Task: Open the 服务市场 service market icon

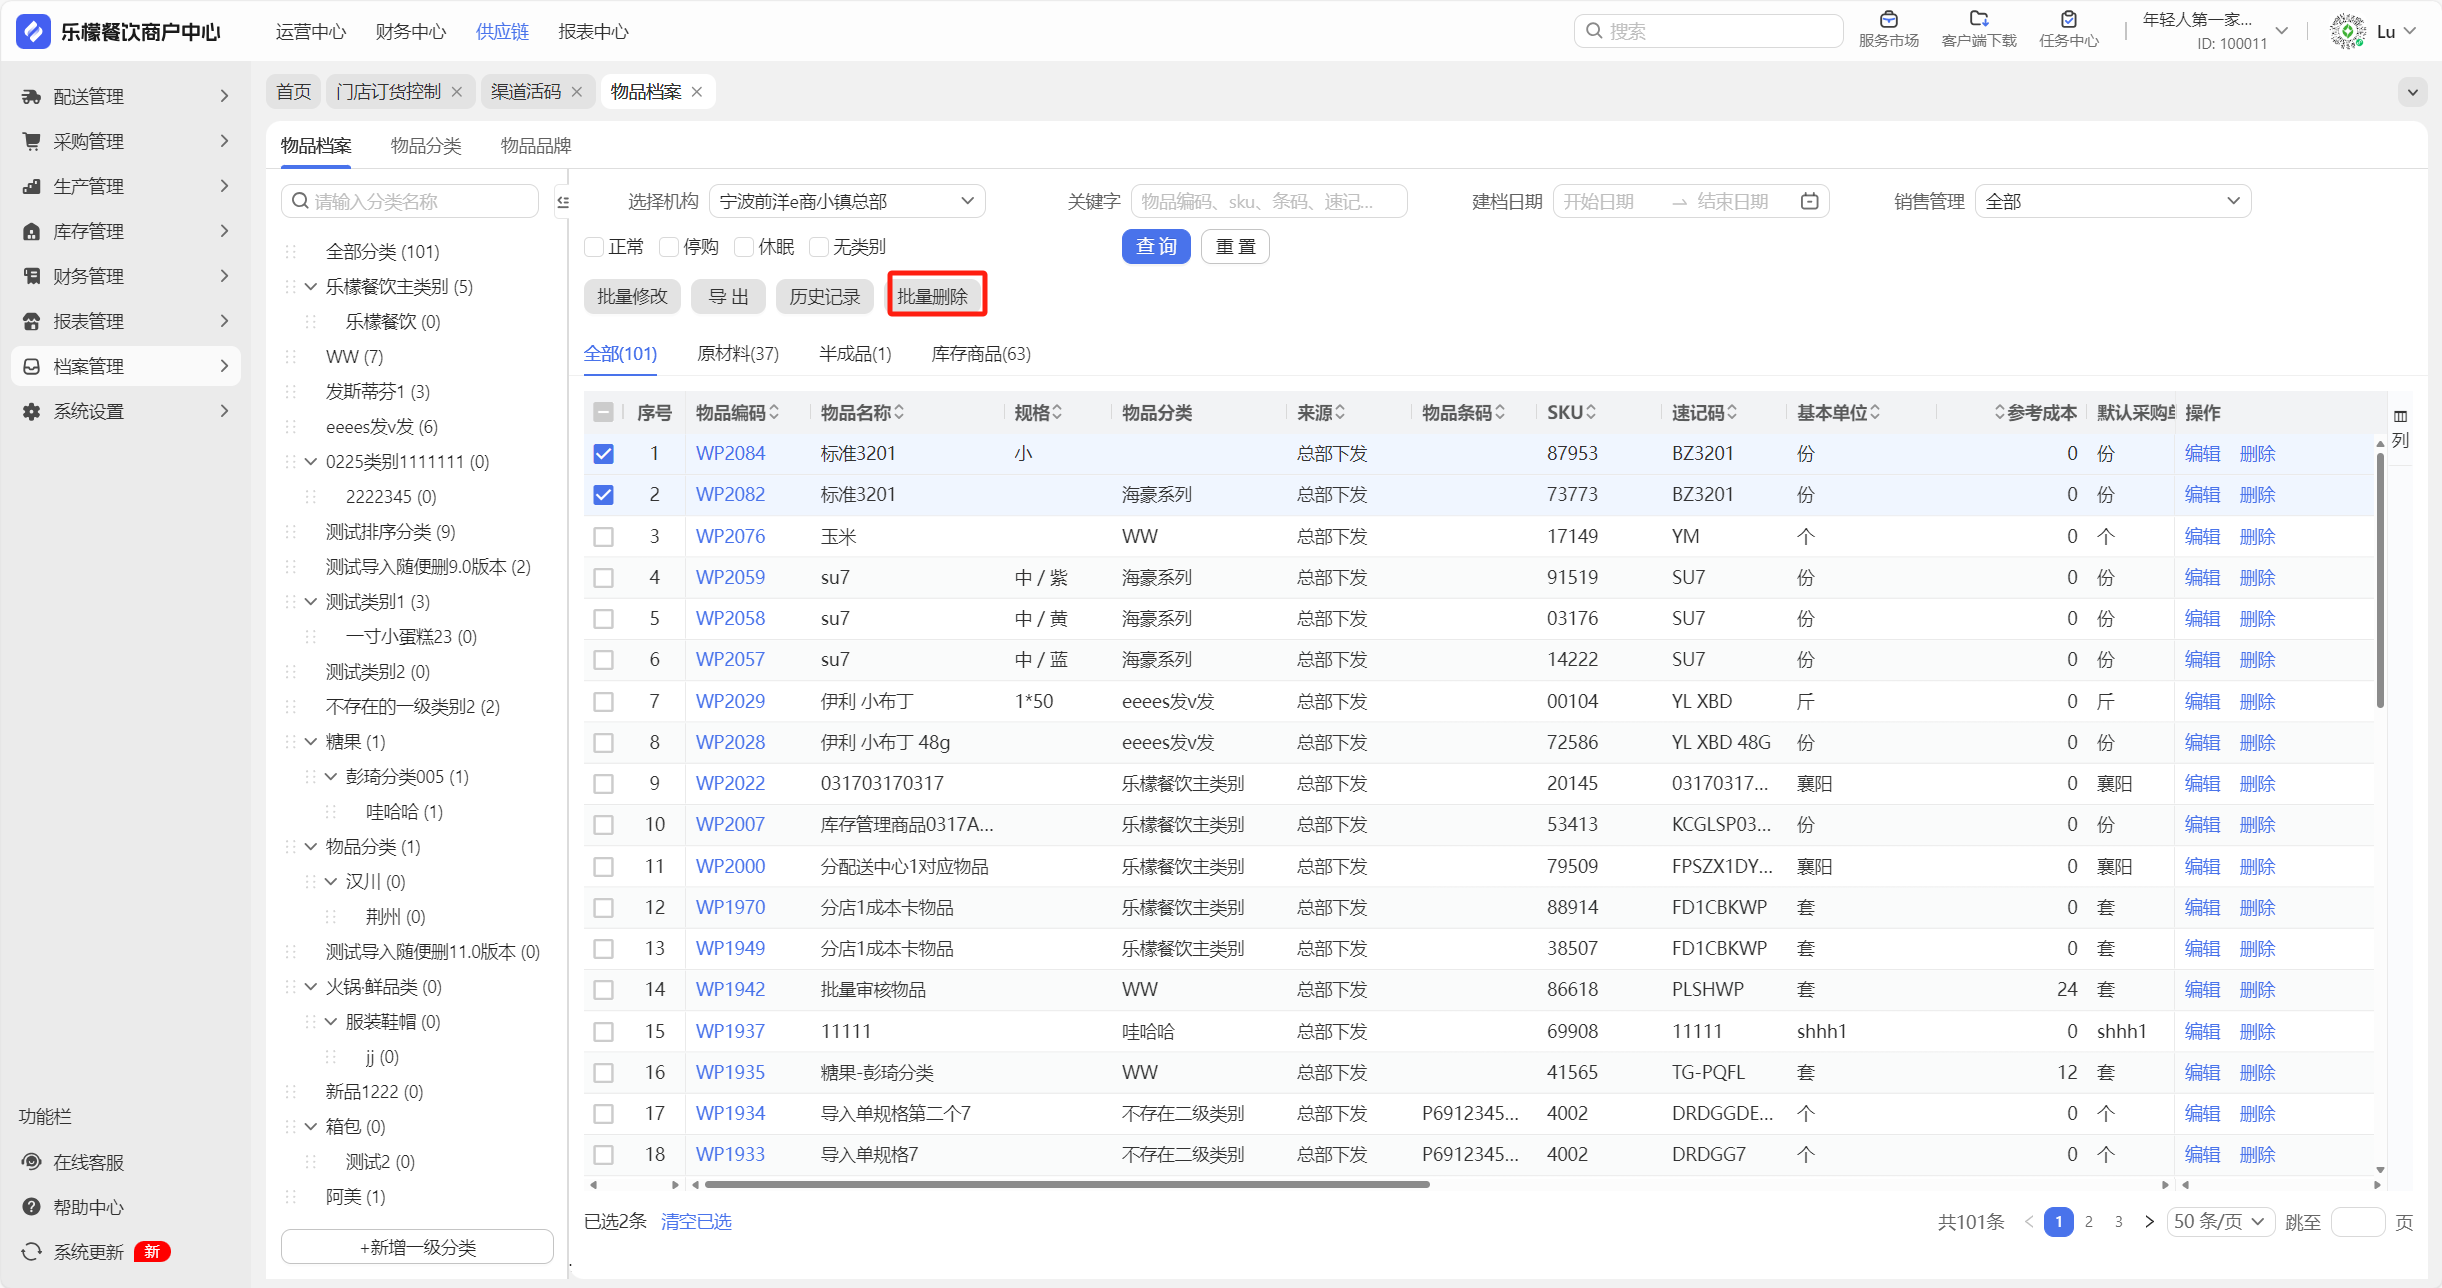Action: [1888, 20]
